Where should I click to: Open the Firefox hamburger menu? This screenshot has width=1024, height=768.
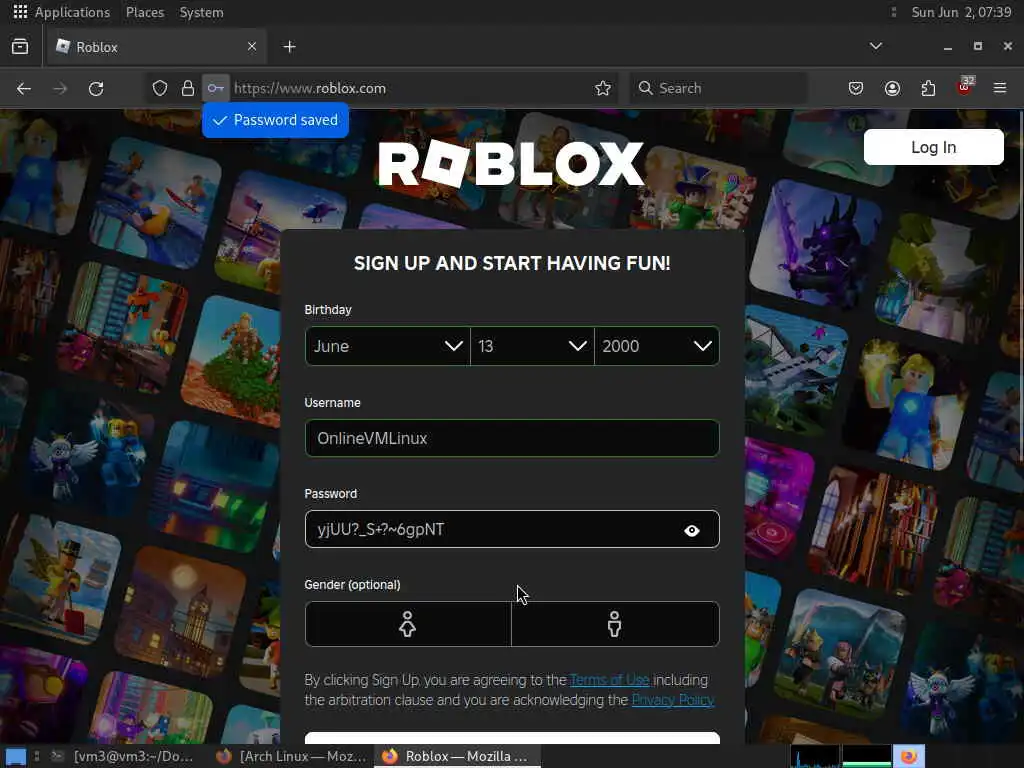1000,88
